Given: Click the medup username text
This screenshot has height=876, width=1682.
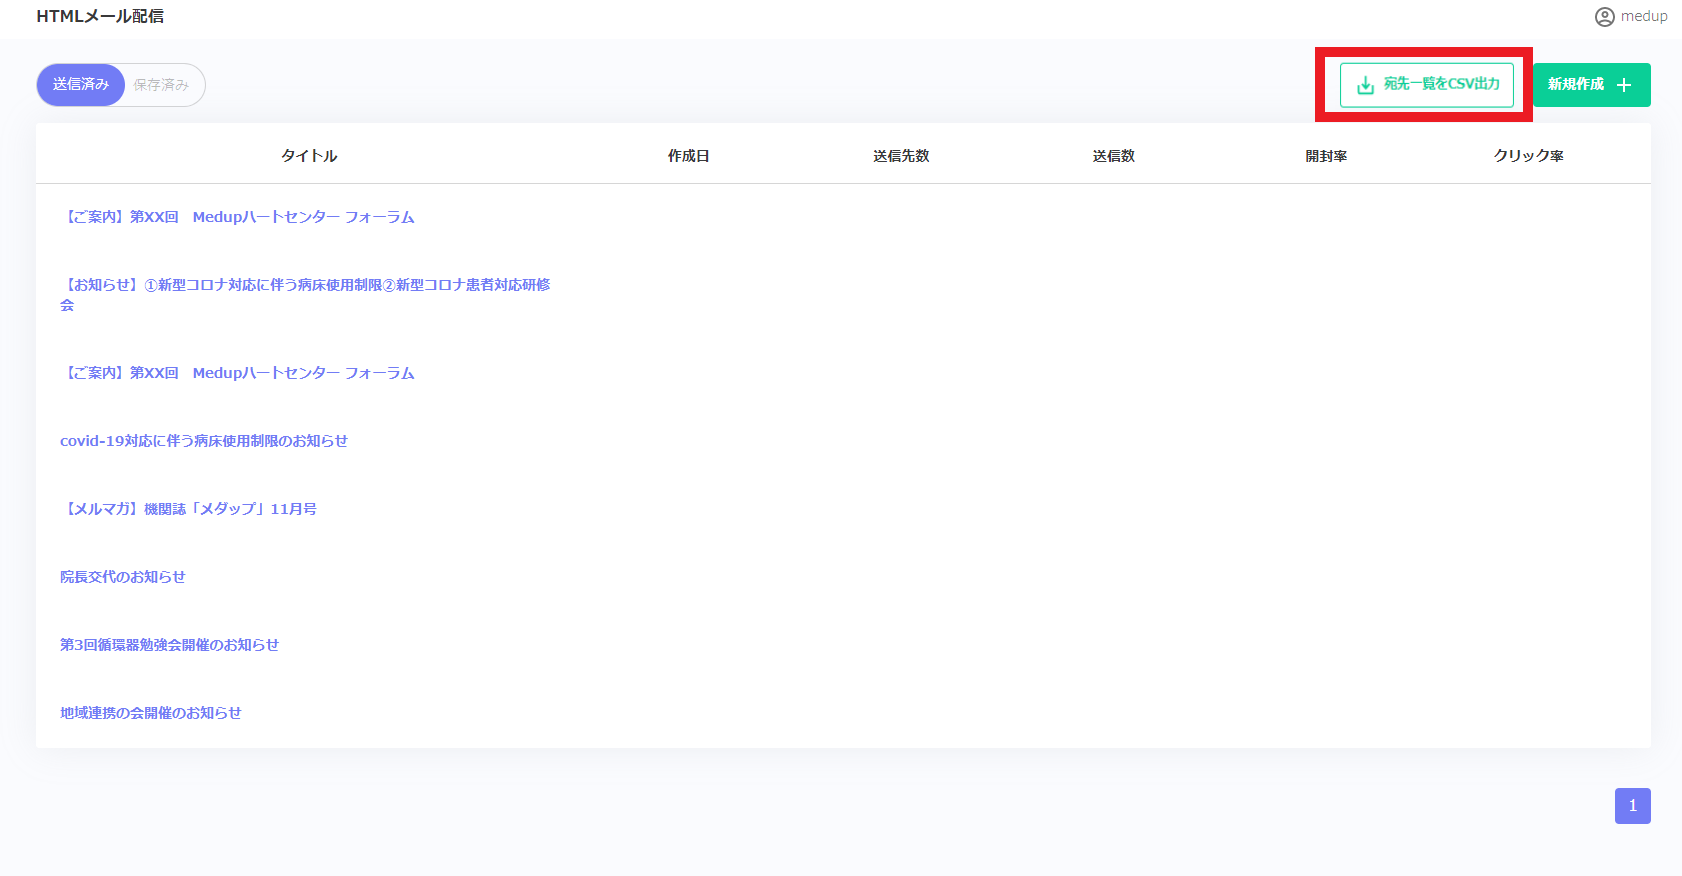Looking at the screenshot, I should tap(1644, 17).
